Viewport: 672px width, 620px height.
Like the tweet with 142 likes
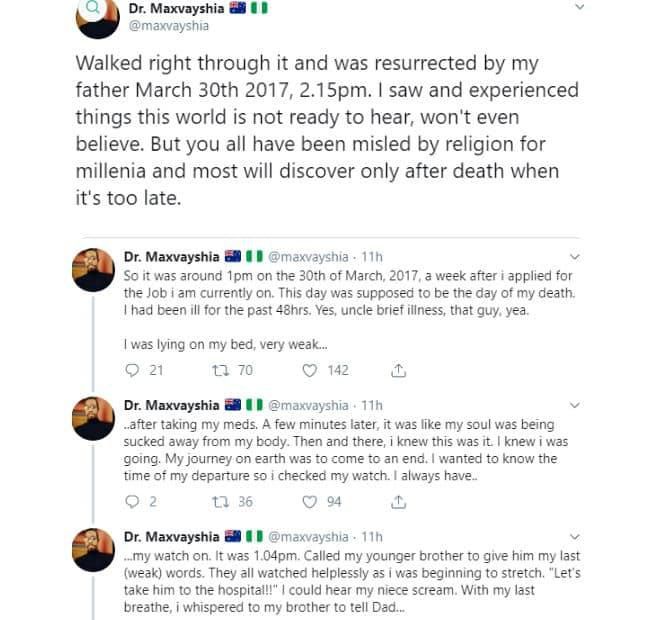click(310, 370)
